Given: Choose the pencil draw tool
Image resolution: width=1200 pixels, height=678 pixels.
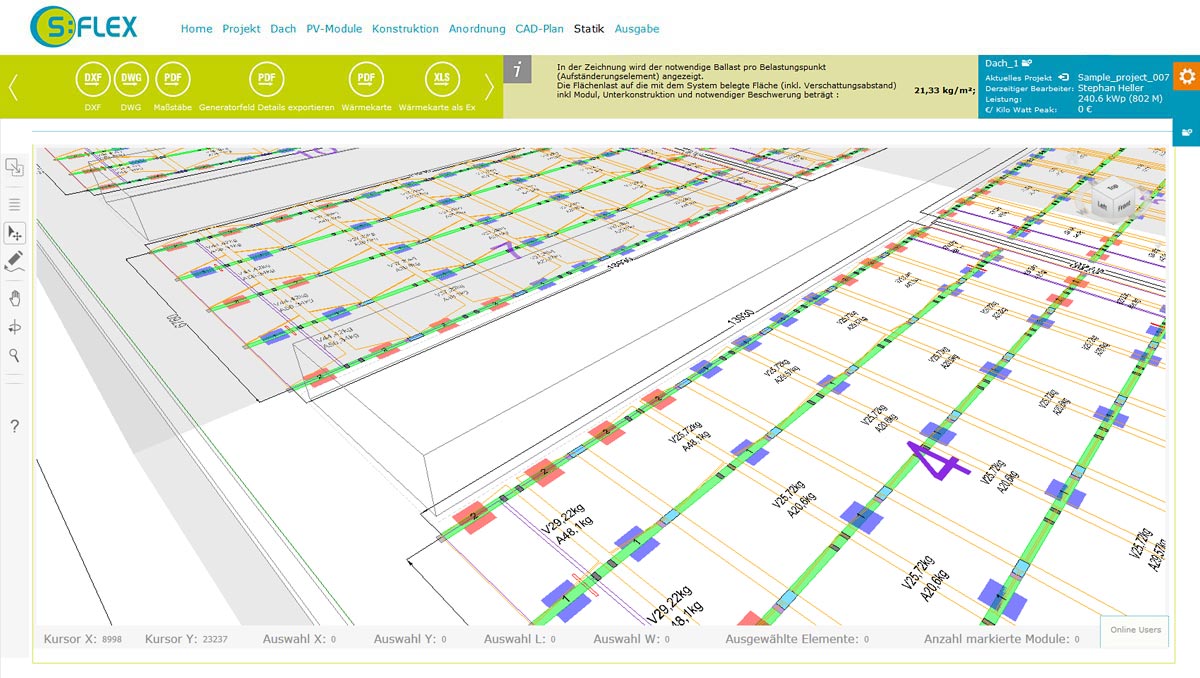Looking at the screenshot, I should [15, 262].
